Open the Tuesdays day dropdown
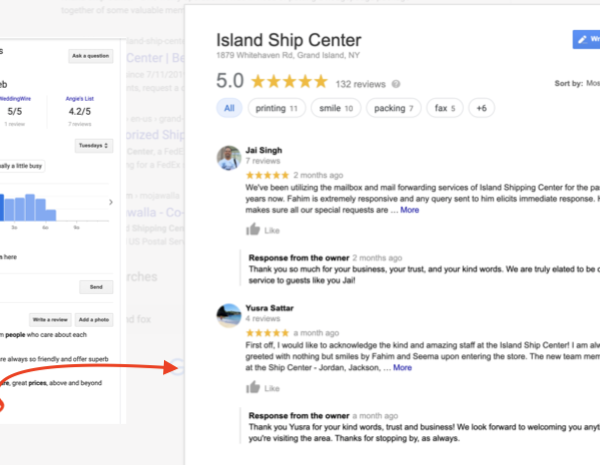This screenshot has height=465, width=600. click(x=93, y=147)
